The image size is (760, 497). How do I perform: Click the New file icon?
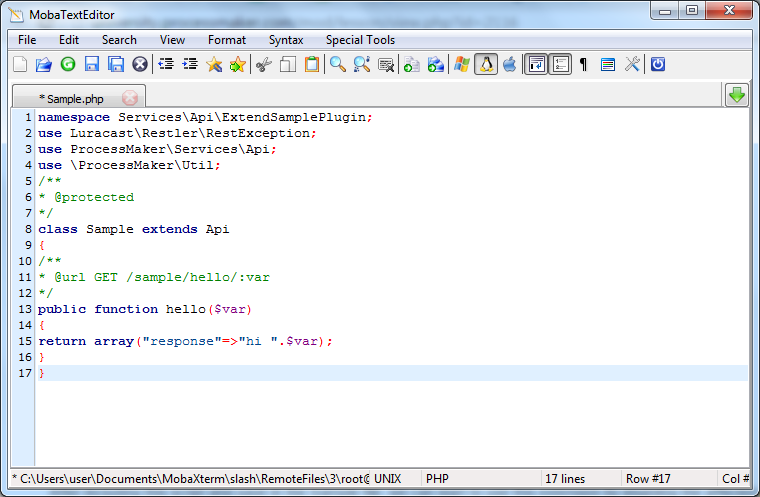click(20, 65)
